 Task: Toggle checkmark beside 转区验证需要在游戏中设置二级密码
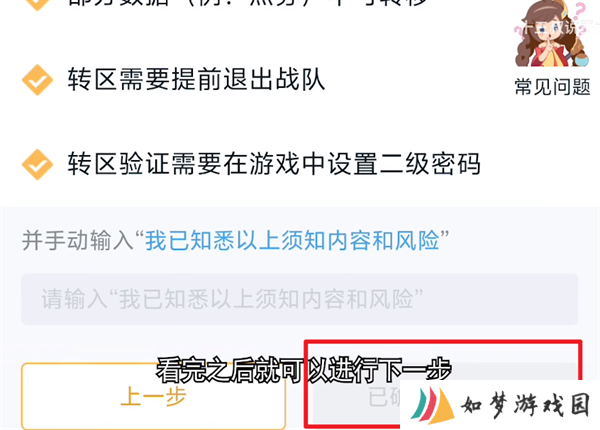tap(37, 165)
